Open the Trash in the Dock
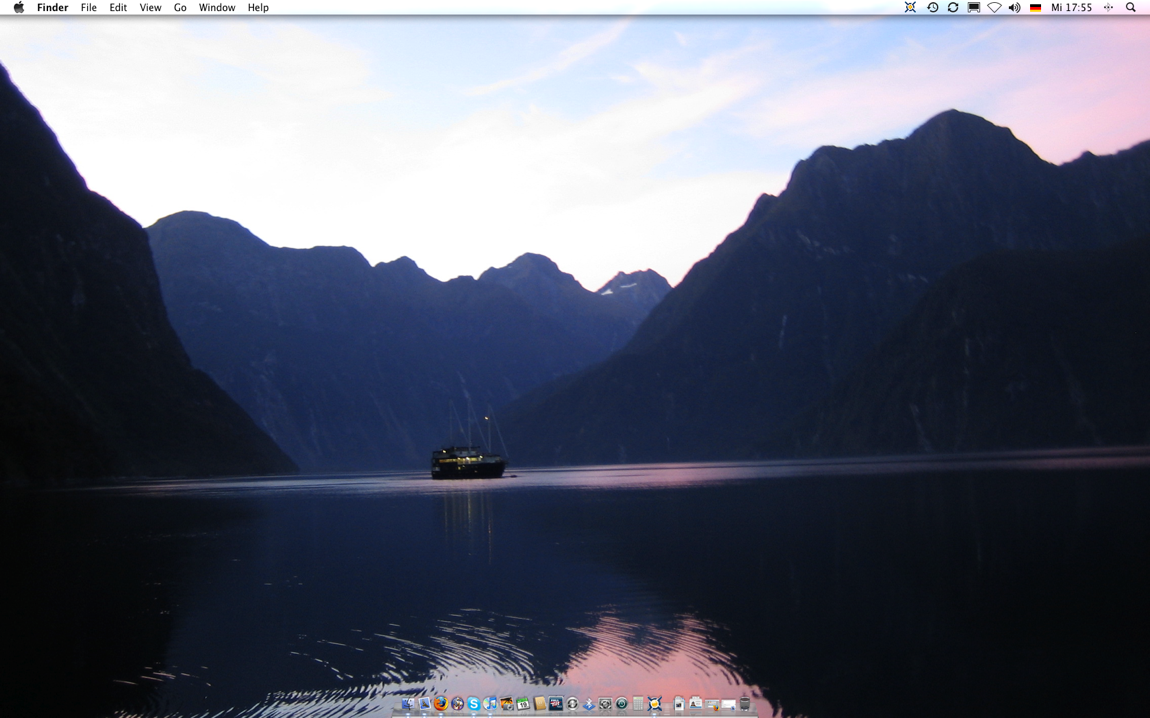Screen dimensions: 1150x718 745,704
